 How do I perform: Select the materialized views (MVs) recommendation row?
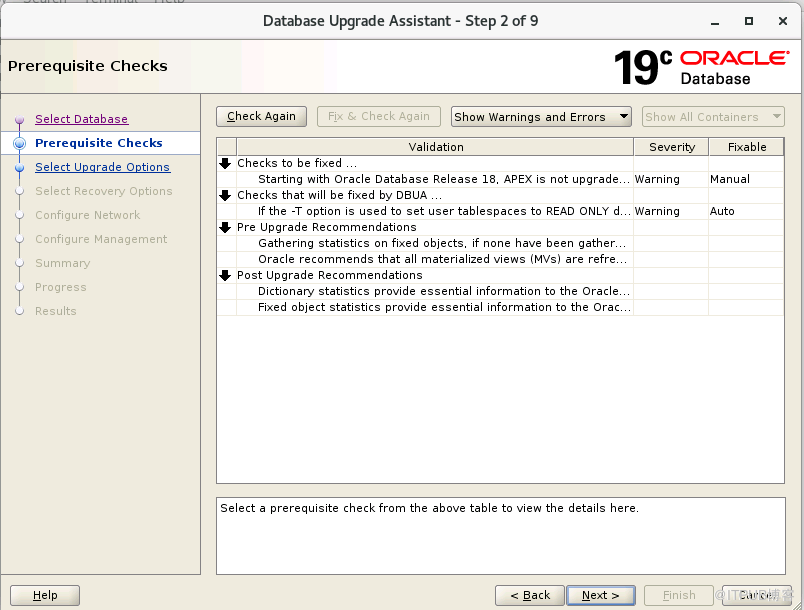[x=500, y=259]
